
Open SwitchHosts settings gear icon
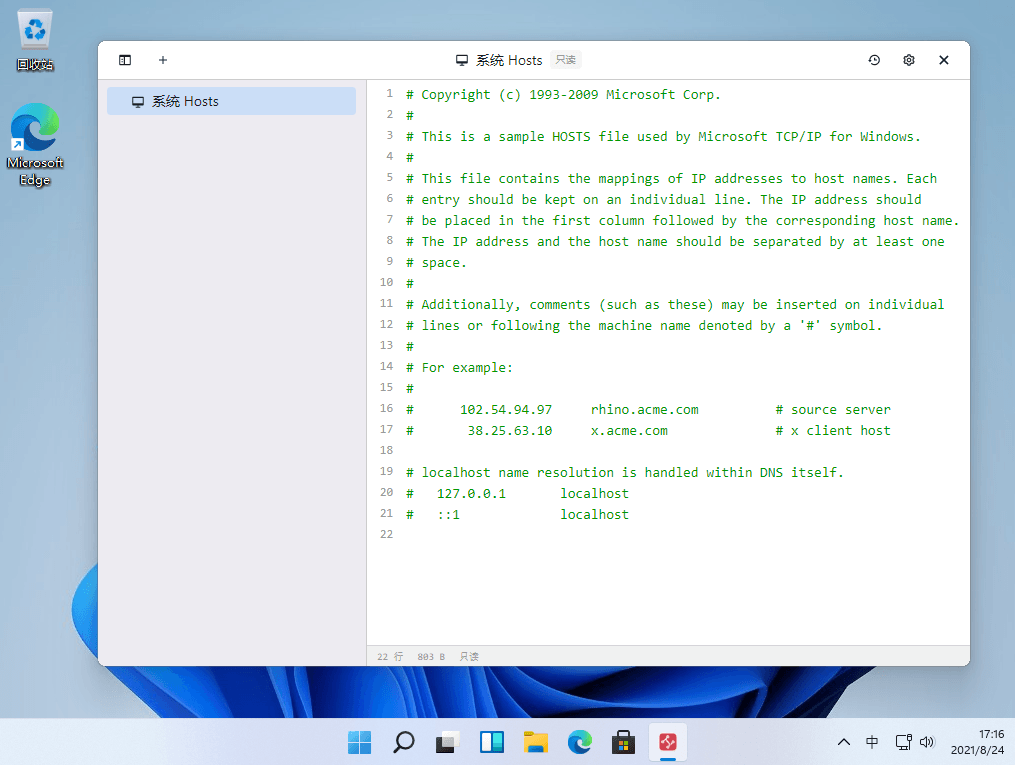point(909,60)
